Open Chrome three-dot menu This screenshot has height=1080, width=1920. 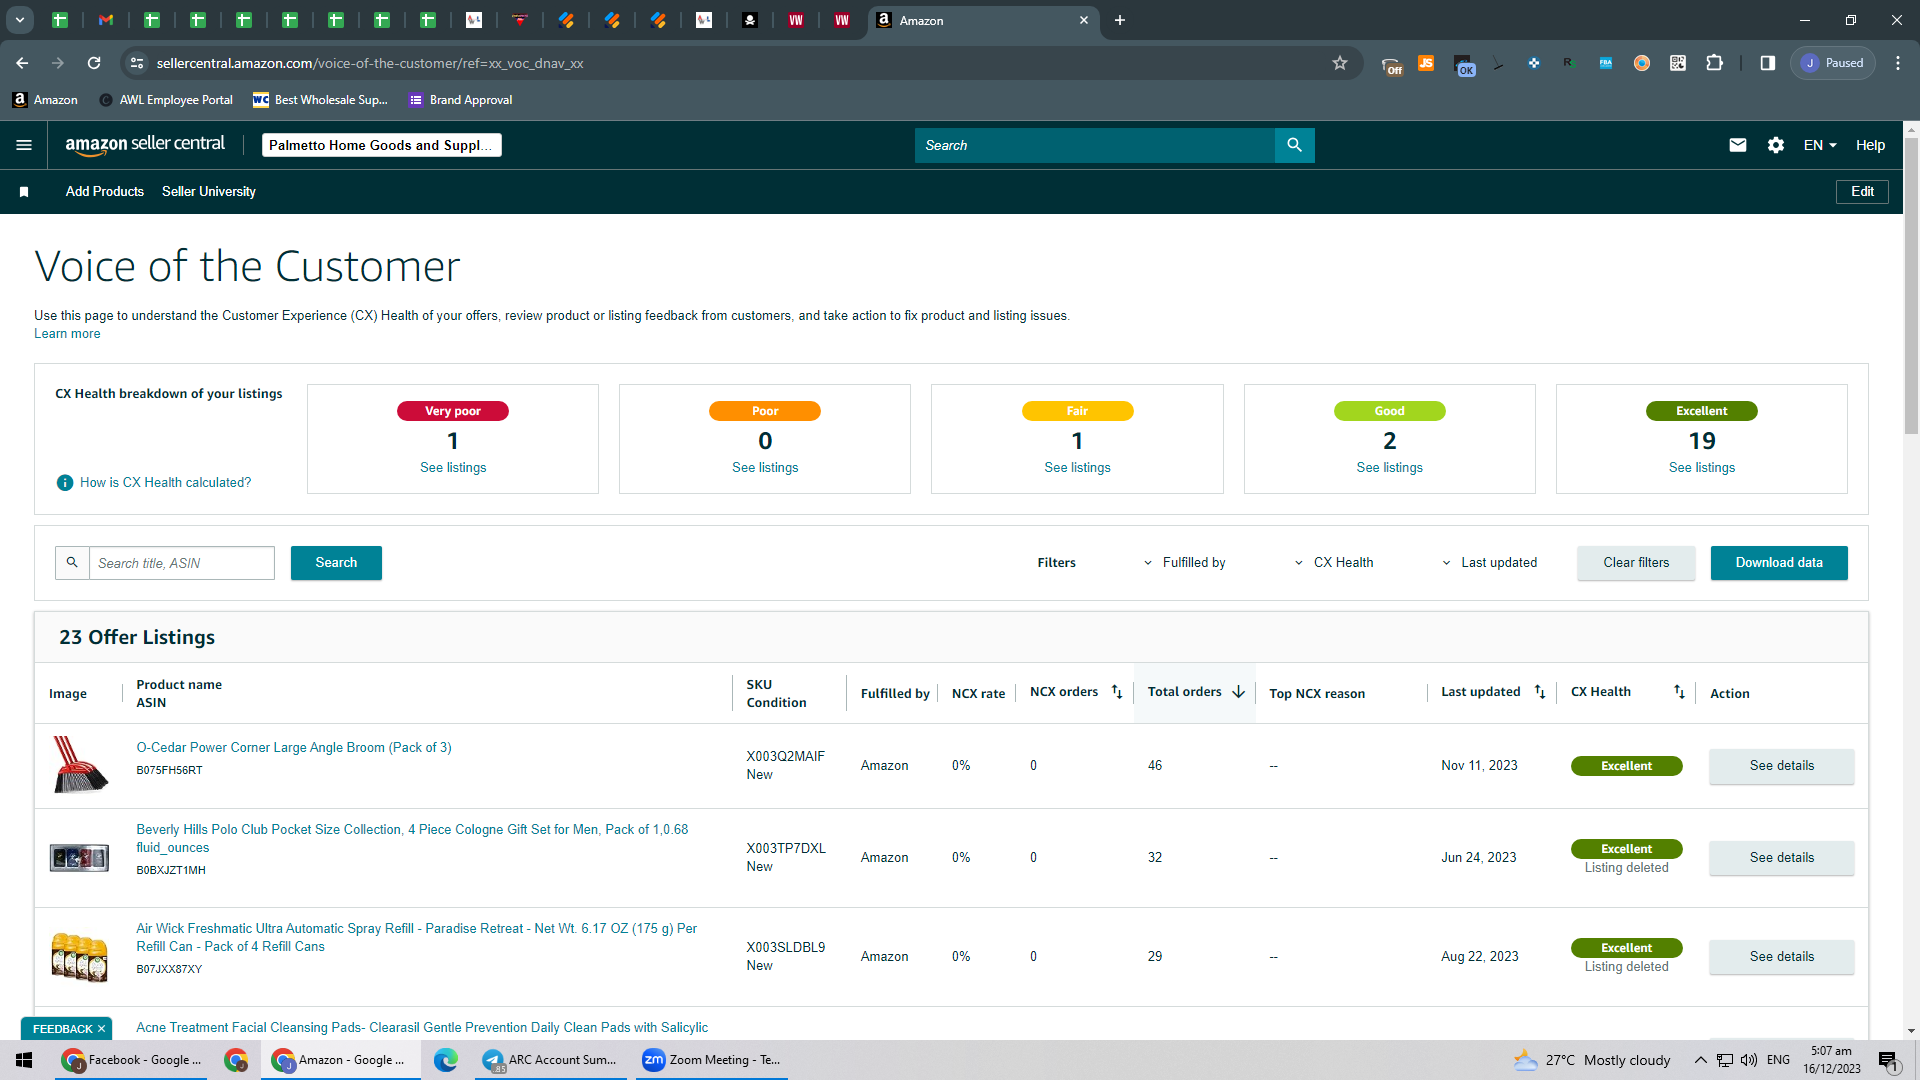click(1898, 63)
